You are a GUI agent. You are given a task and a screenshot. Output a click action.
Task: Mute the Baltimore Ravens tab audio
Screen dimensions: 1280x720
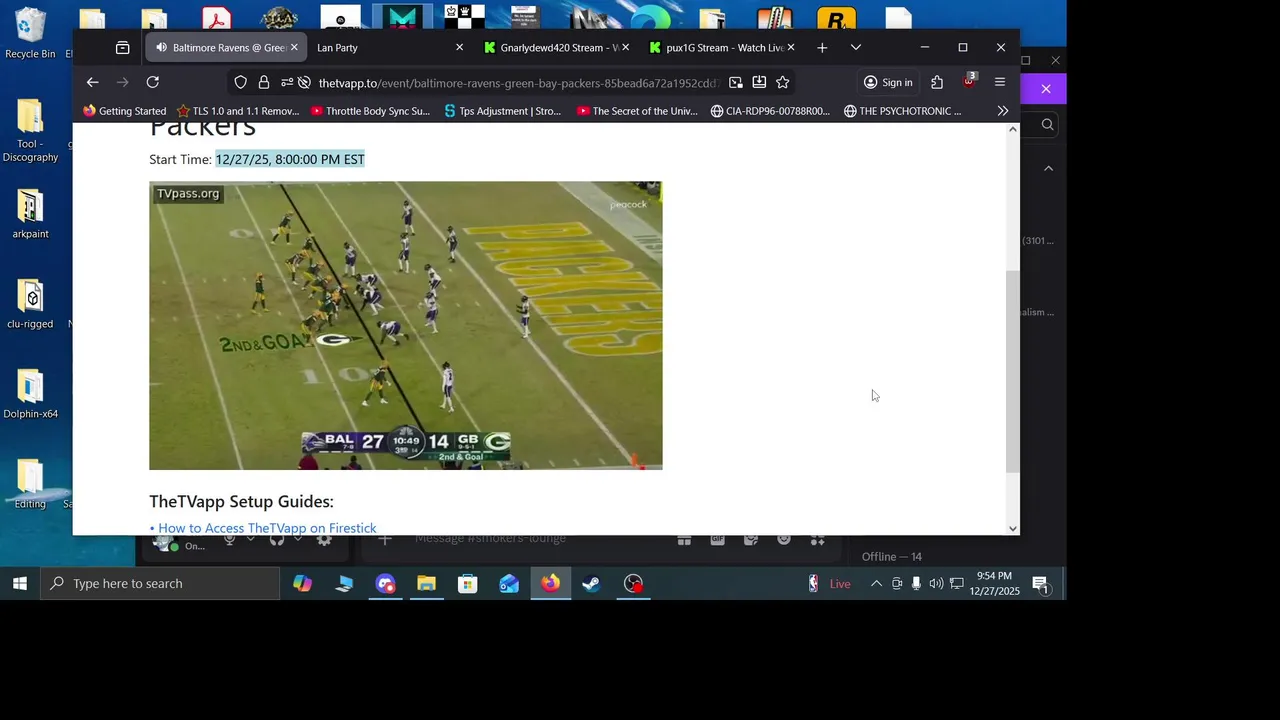coord(161,48)
